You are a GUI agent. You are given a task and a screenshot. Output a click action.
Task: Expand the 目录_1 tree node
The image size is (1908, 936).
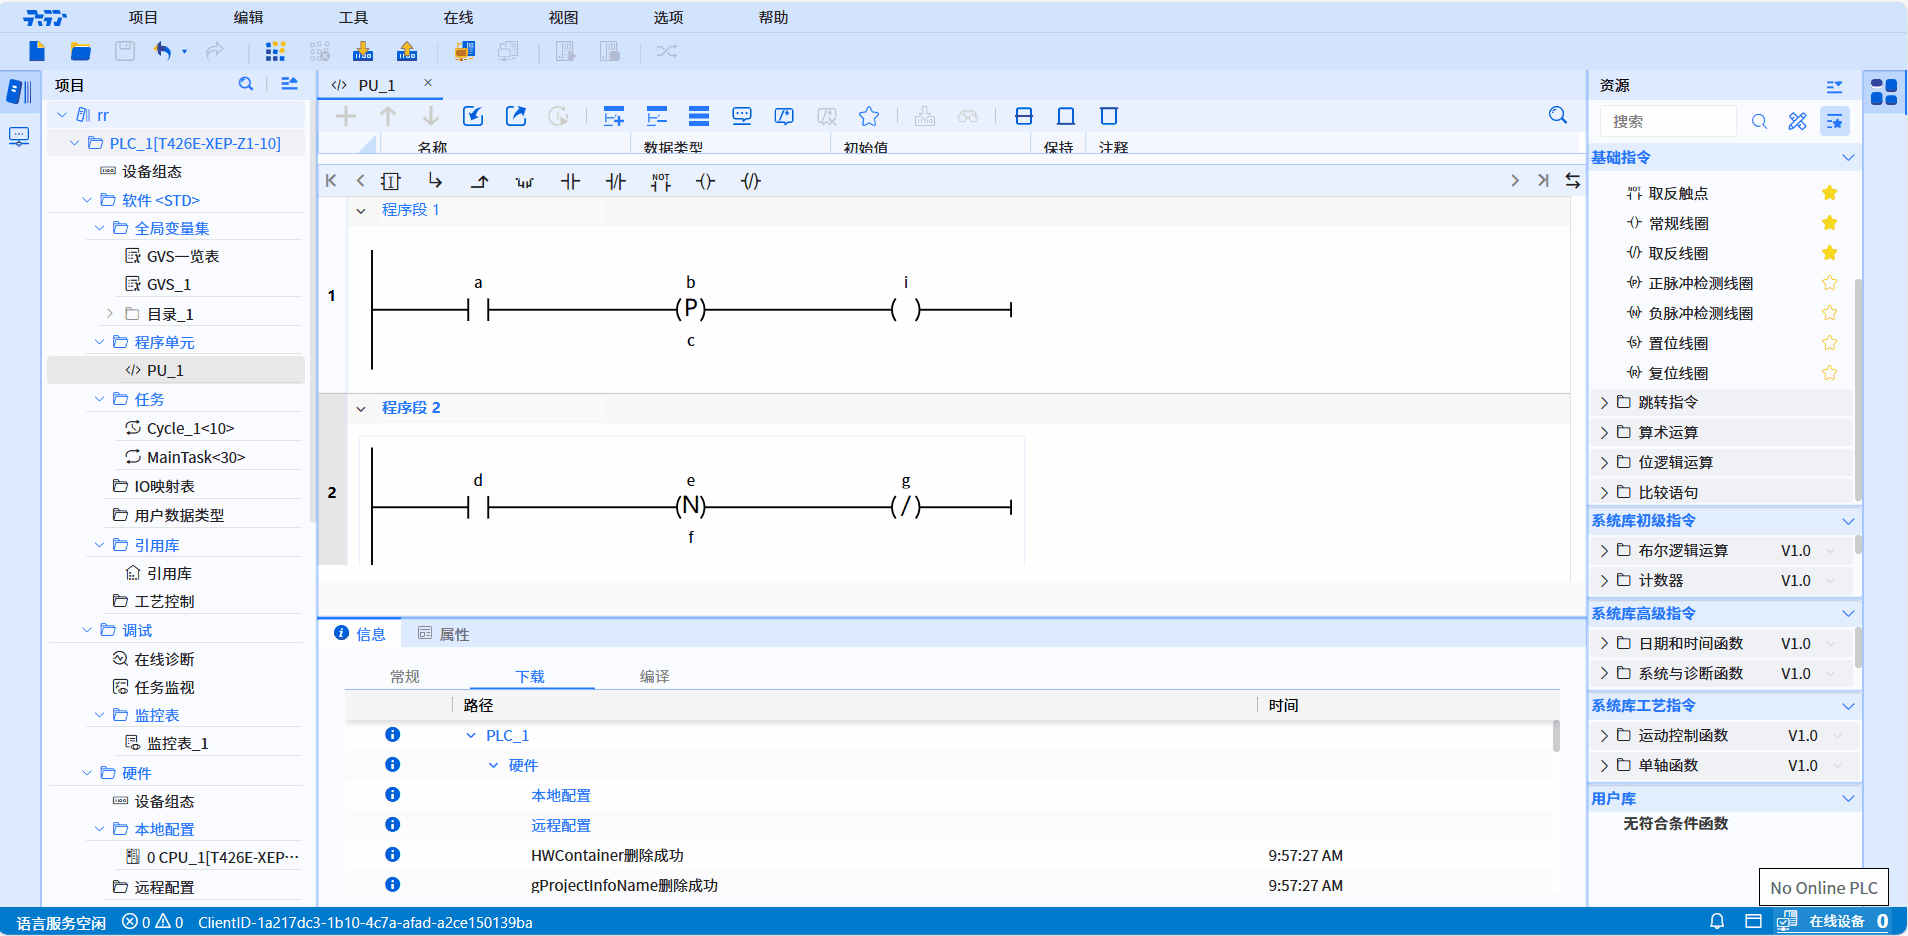tap(110, 314)
